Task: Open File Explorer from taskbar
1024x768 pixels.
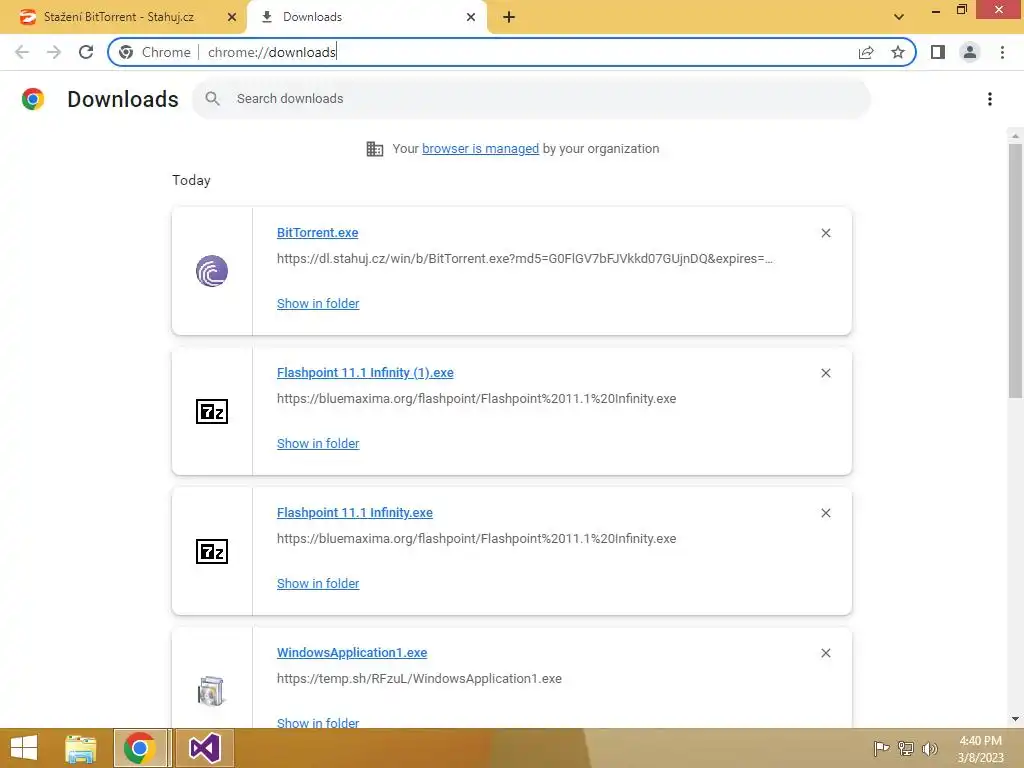Action: click(x=81, y=748)
